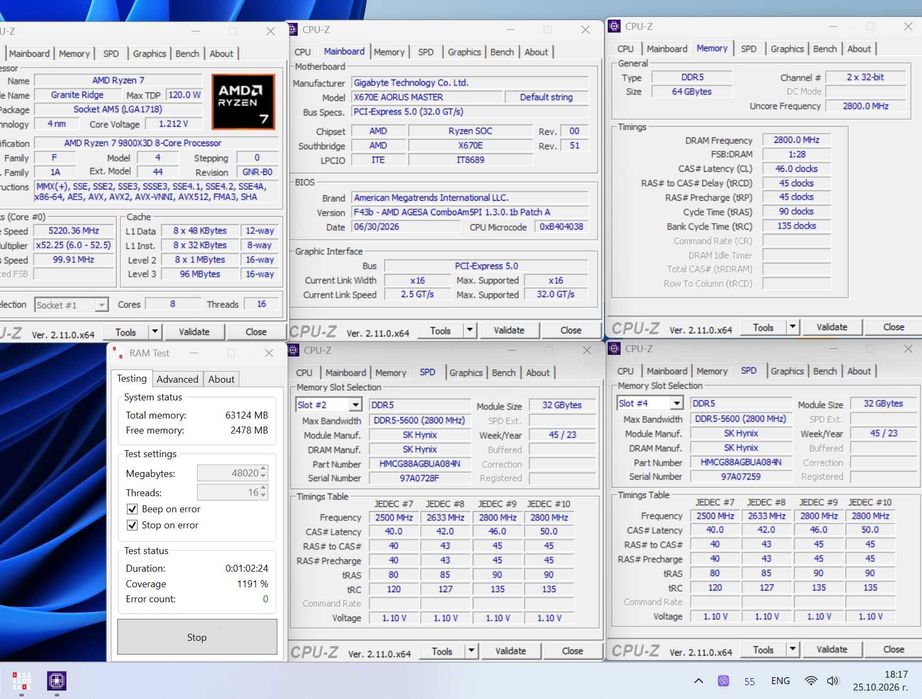The image size is (922, 699).
Task: Switch to CPU tab in Slot #4 SPD window
Action: pyautogui.click(x=625, y=371)
